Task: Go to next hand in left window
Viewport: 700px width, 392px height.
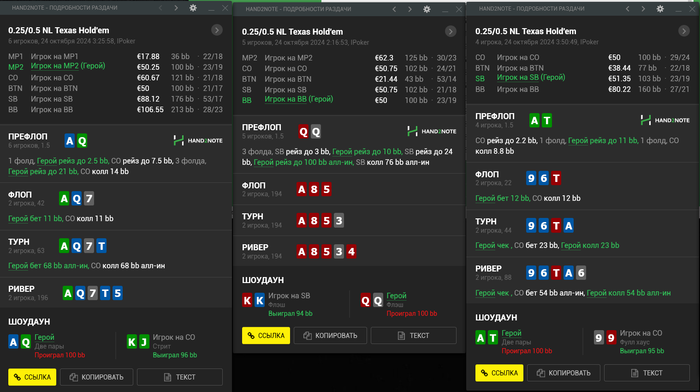Action: click(176, 8)
